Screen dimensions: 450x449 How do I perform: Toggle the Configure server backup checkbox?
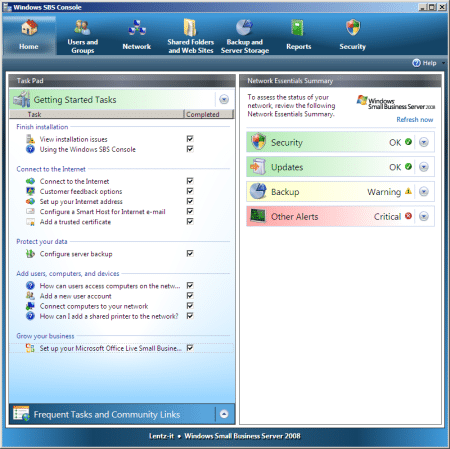pyautogui.click(x=190, y=253)
